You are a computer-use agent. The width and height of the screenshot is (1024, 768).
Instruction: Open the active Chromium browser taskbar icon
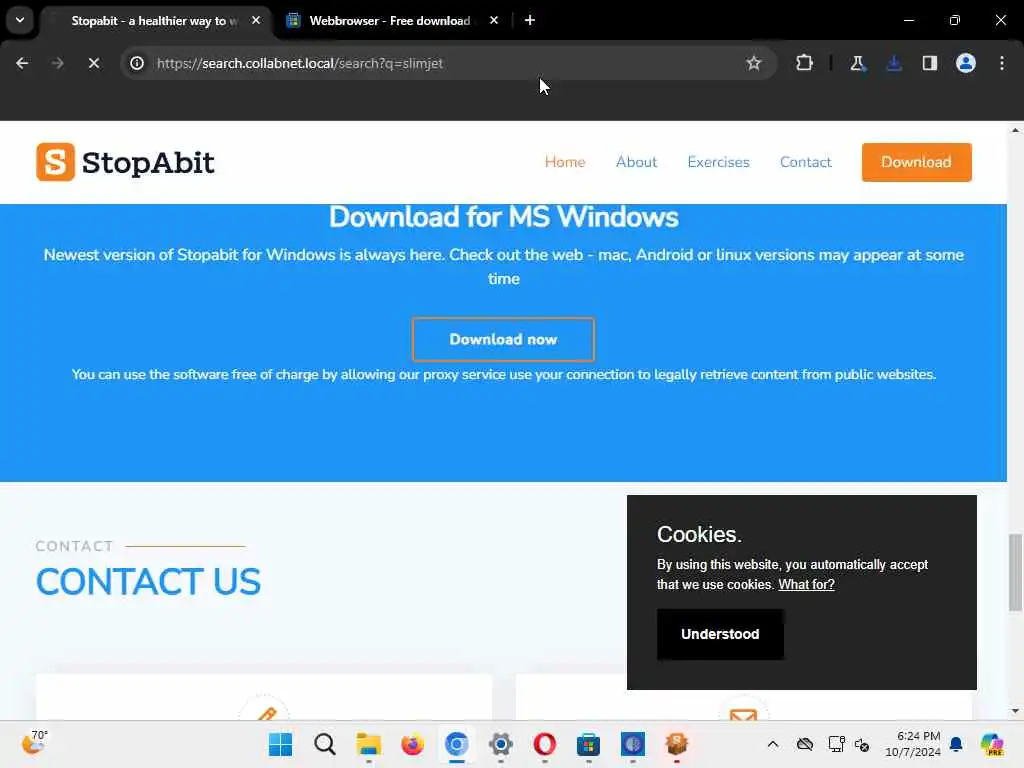(x=456, y=744)
